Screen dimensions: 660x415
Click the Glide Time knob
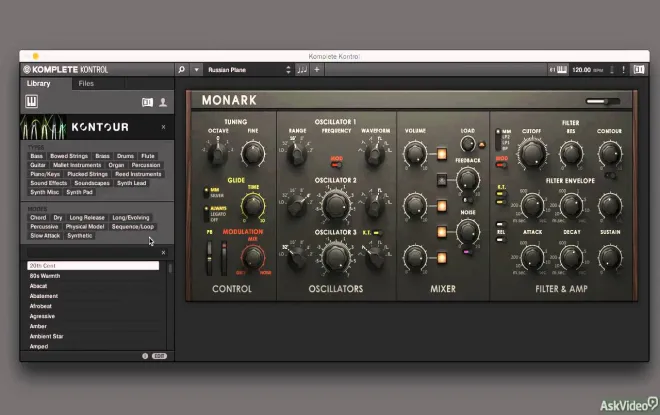tap(253, 205)
